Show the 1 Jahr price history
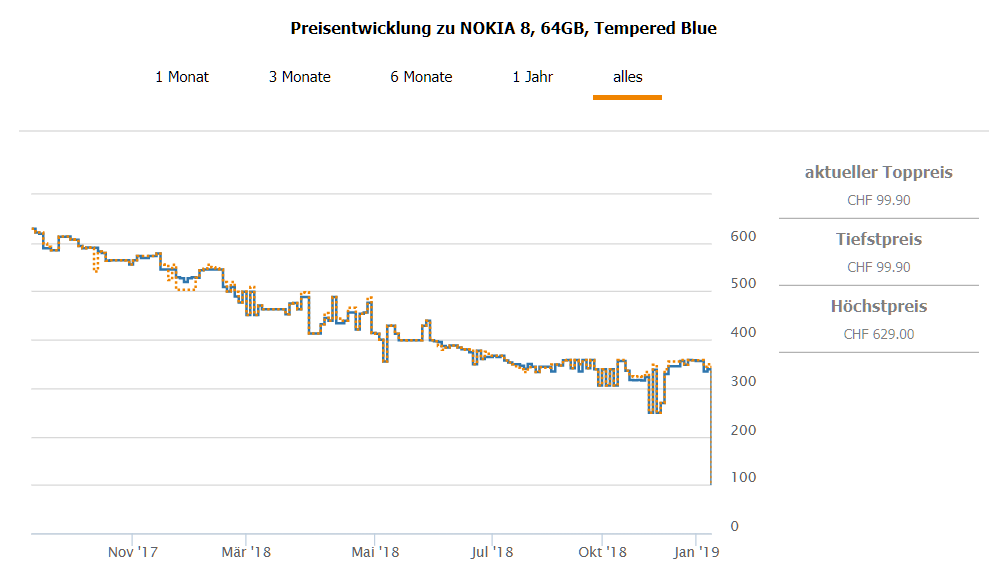Viewport: 999px width, 587px height. (532, 77)
